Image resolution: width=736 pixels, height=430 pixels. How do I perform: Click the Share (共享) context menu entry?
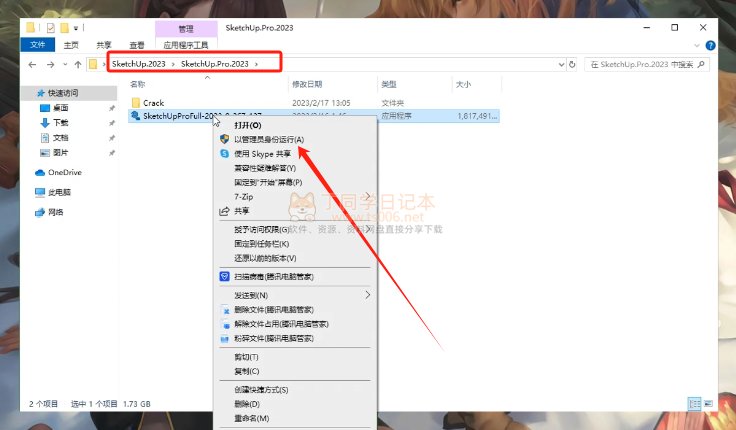[x=242, y=211]
